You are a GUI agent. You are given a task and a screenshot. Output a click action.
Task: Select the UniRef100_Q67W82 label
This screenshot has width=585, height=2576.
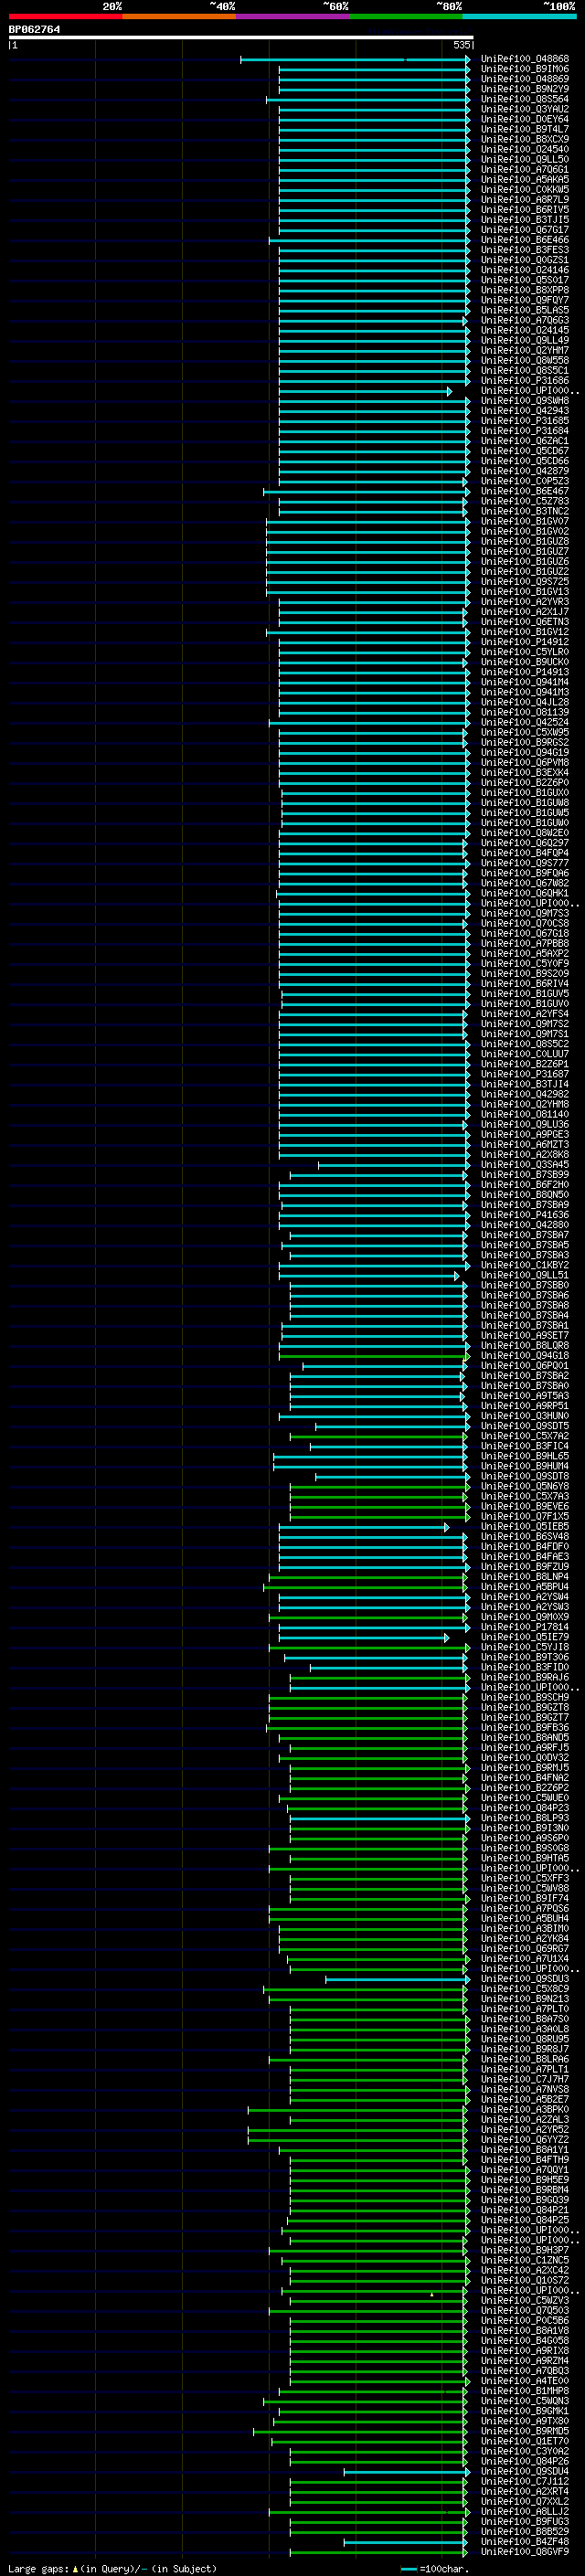point(524,883)
